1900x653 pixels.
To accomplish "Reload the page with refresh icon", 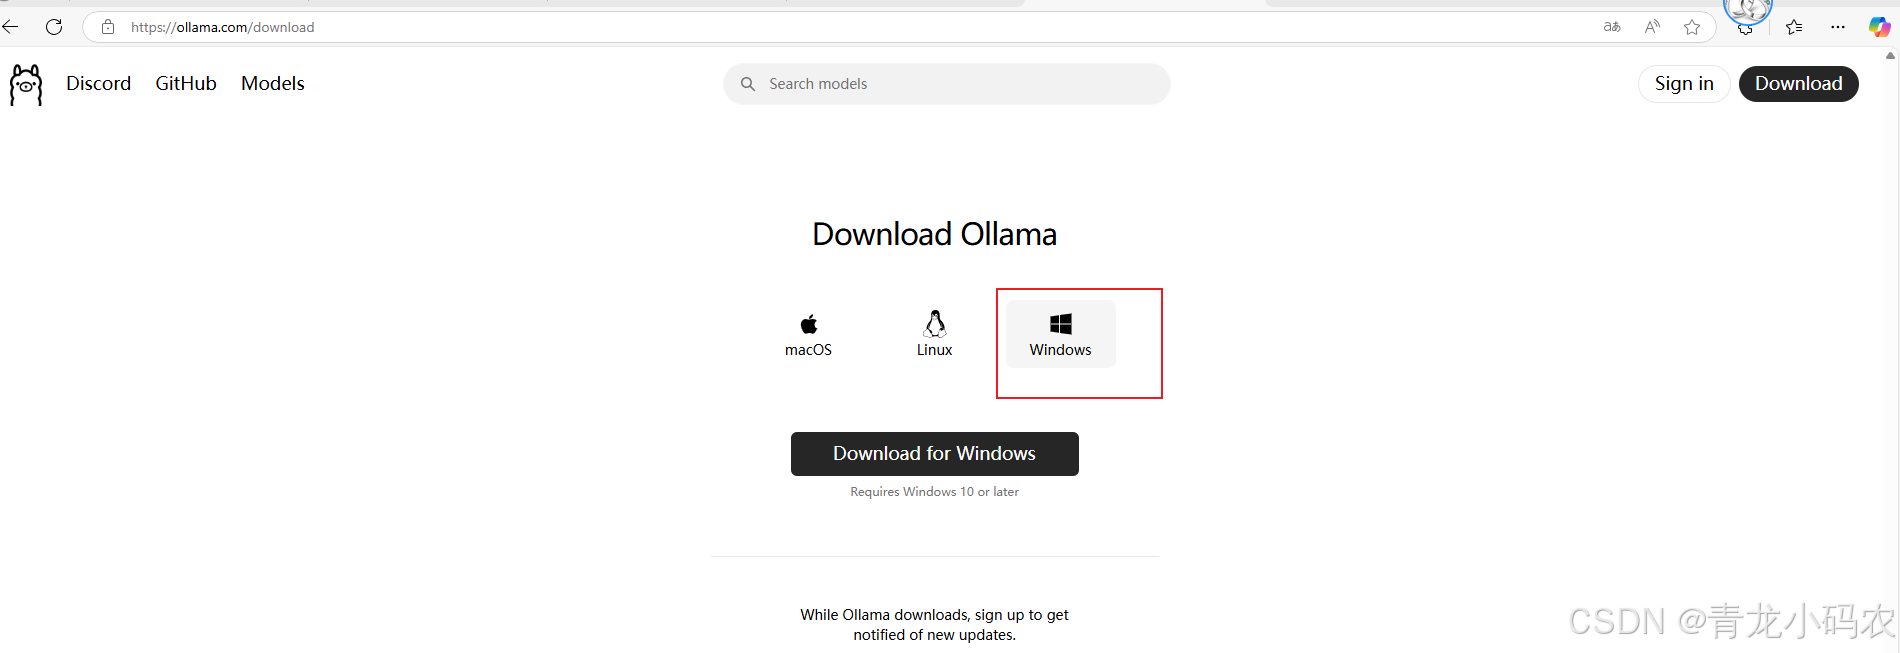I will 54,27.
